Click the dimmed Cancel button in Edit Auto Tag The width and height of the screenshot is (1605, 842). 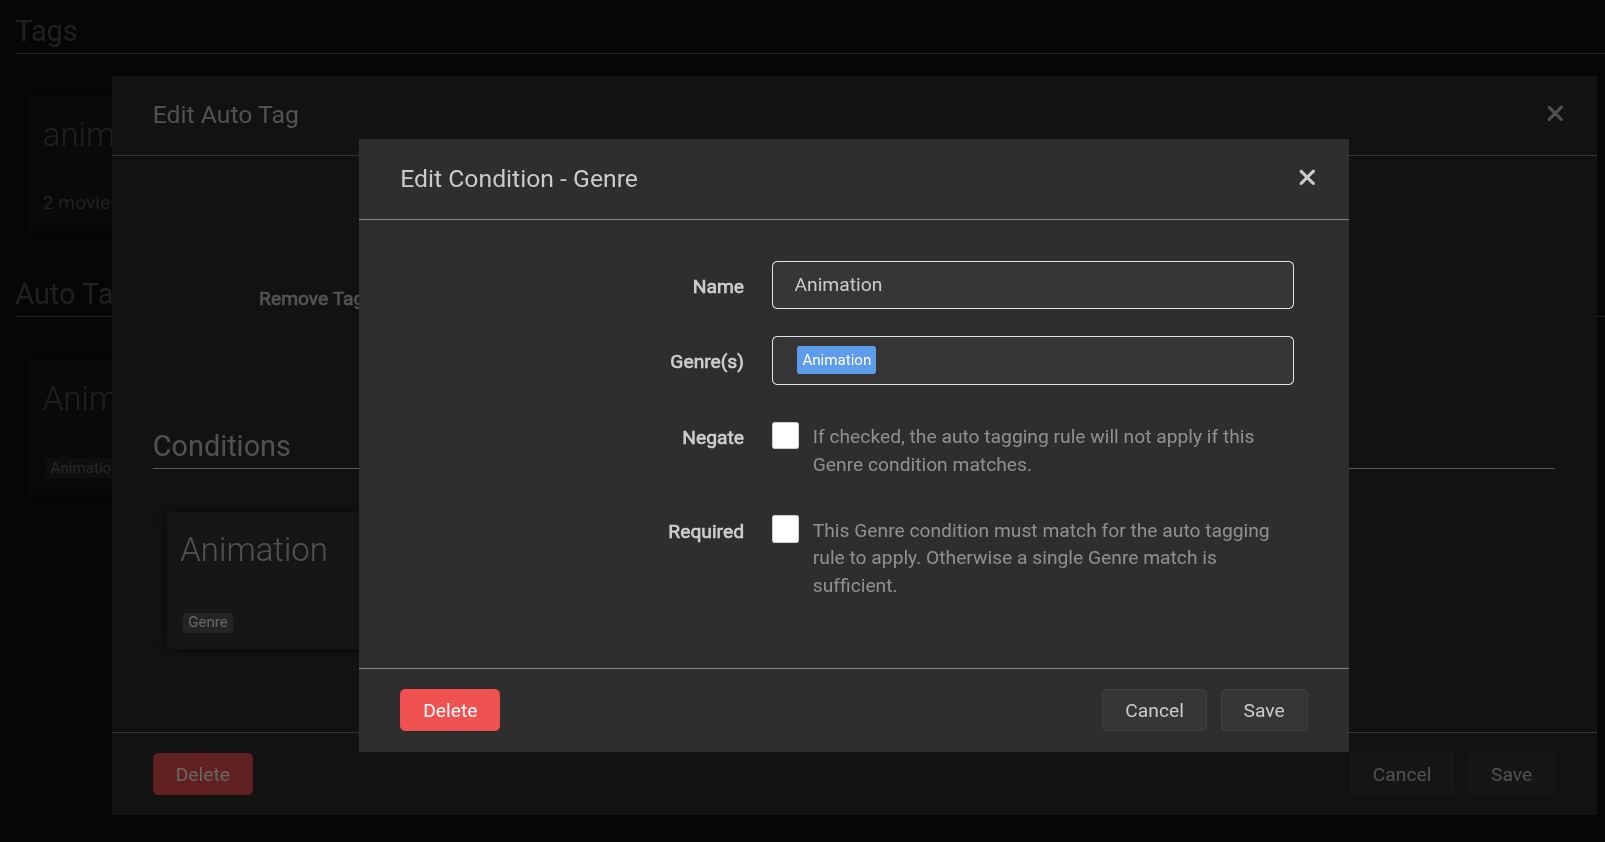click(1401, 774)
